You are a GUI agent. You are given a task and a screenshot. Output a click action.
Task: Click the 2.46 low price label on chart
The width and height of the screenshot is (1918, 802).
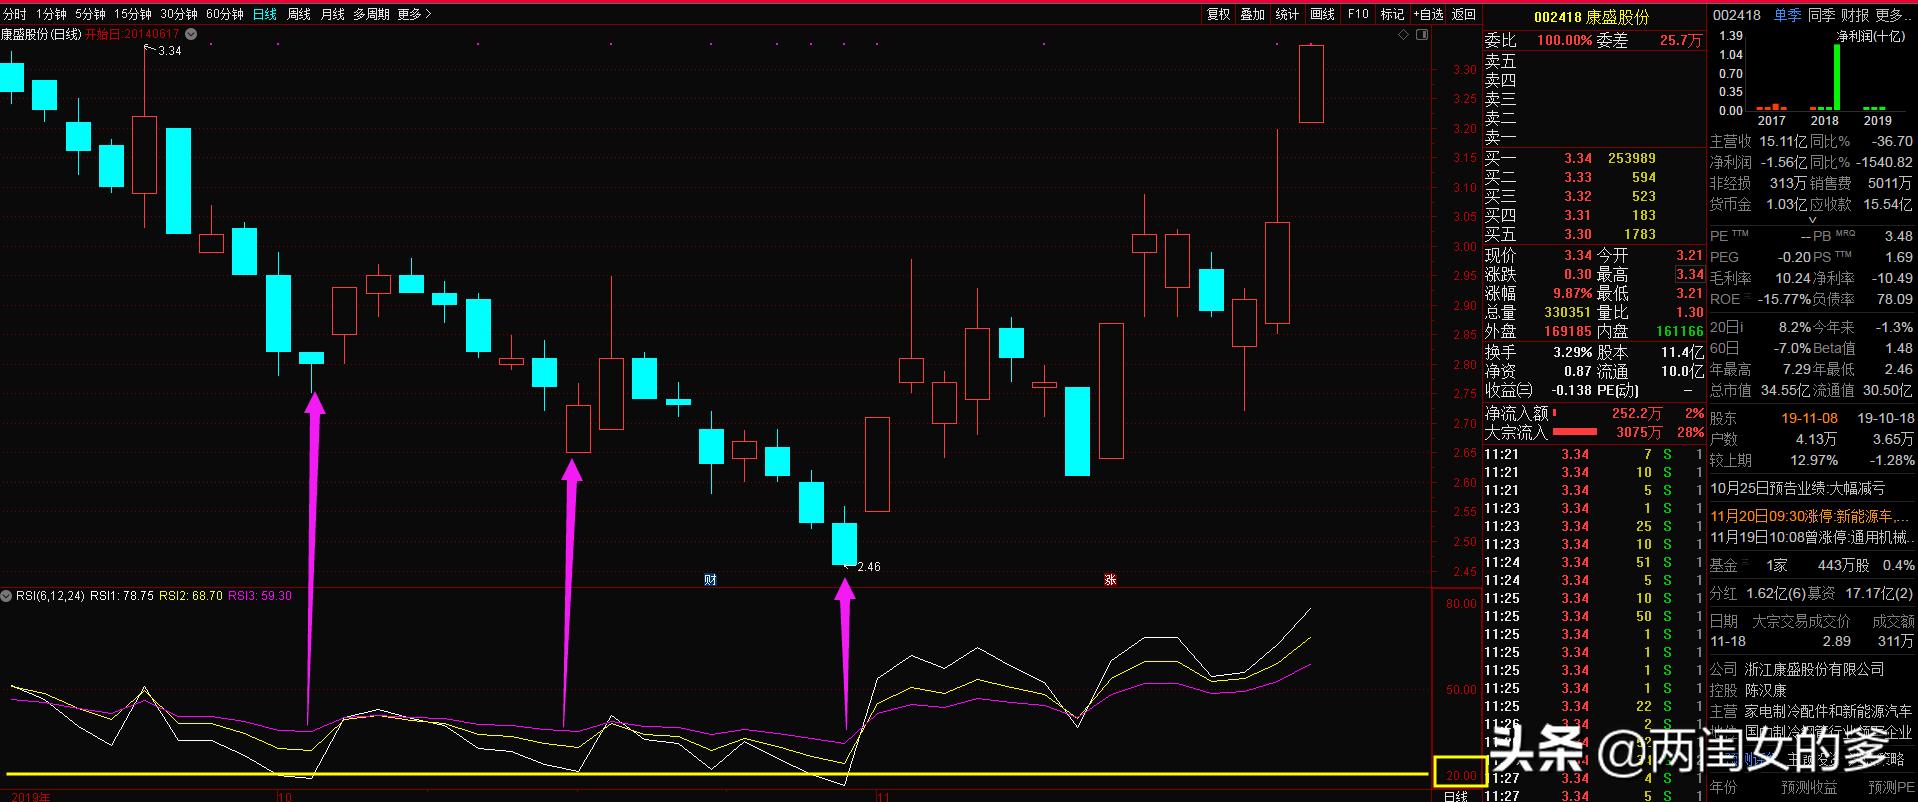coord(869,567)
